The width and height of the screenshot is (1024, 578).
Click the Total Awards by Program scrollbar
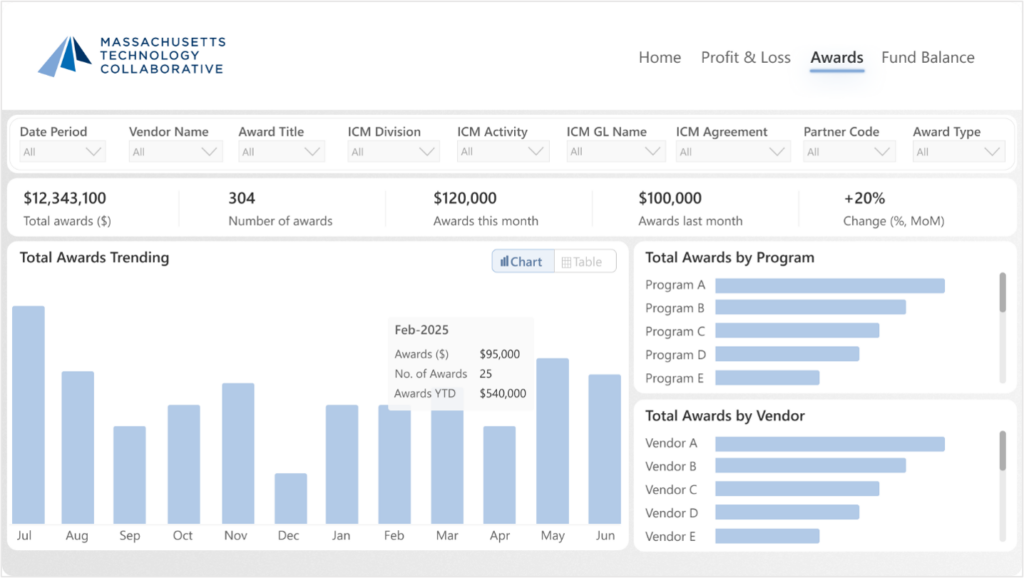coord(1002,293)
